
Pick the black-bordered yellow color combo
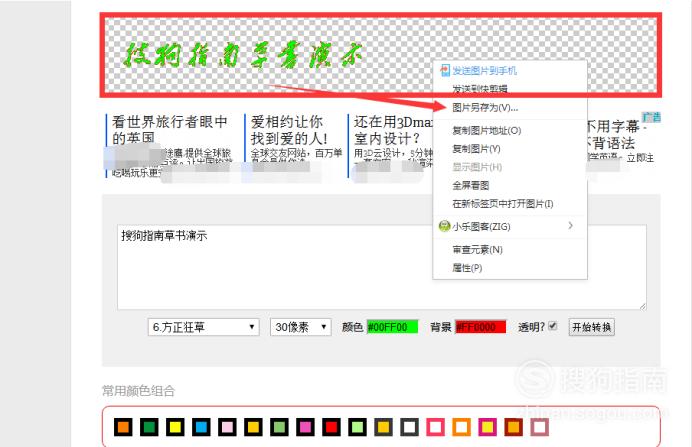coord(175,427)
